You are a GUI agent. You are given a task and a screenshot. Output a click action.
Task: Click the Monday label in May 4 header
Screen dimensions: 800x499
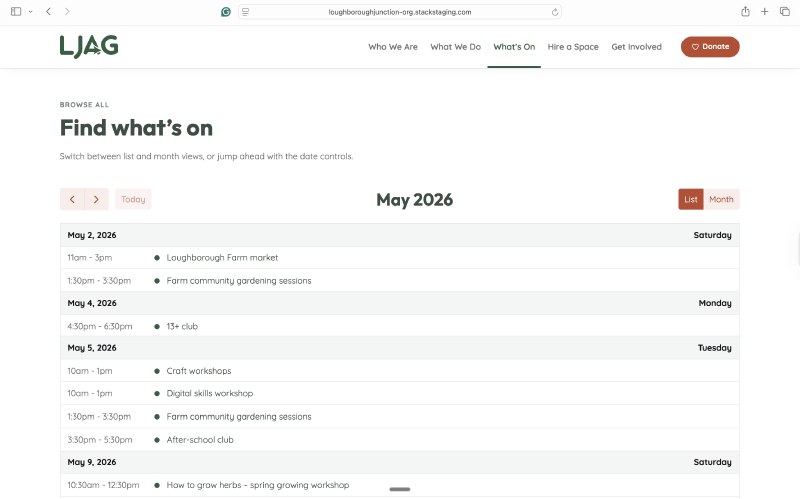pos(715,303)
